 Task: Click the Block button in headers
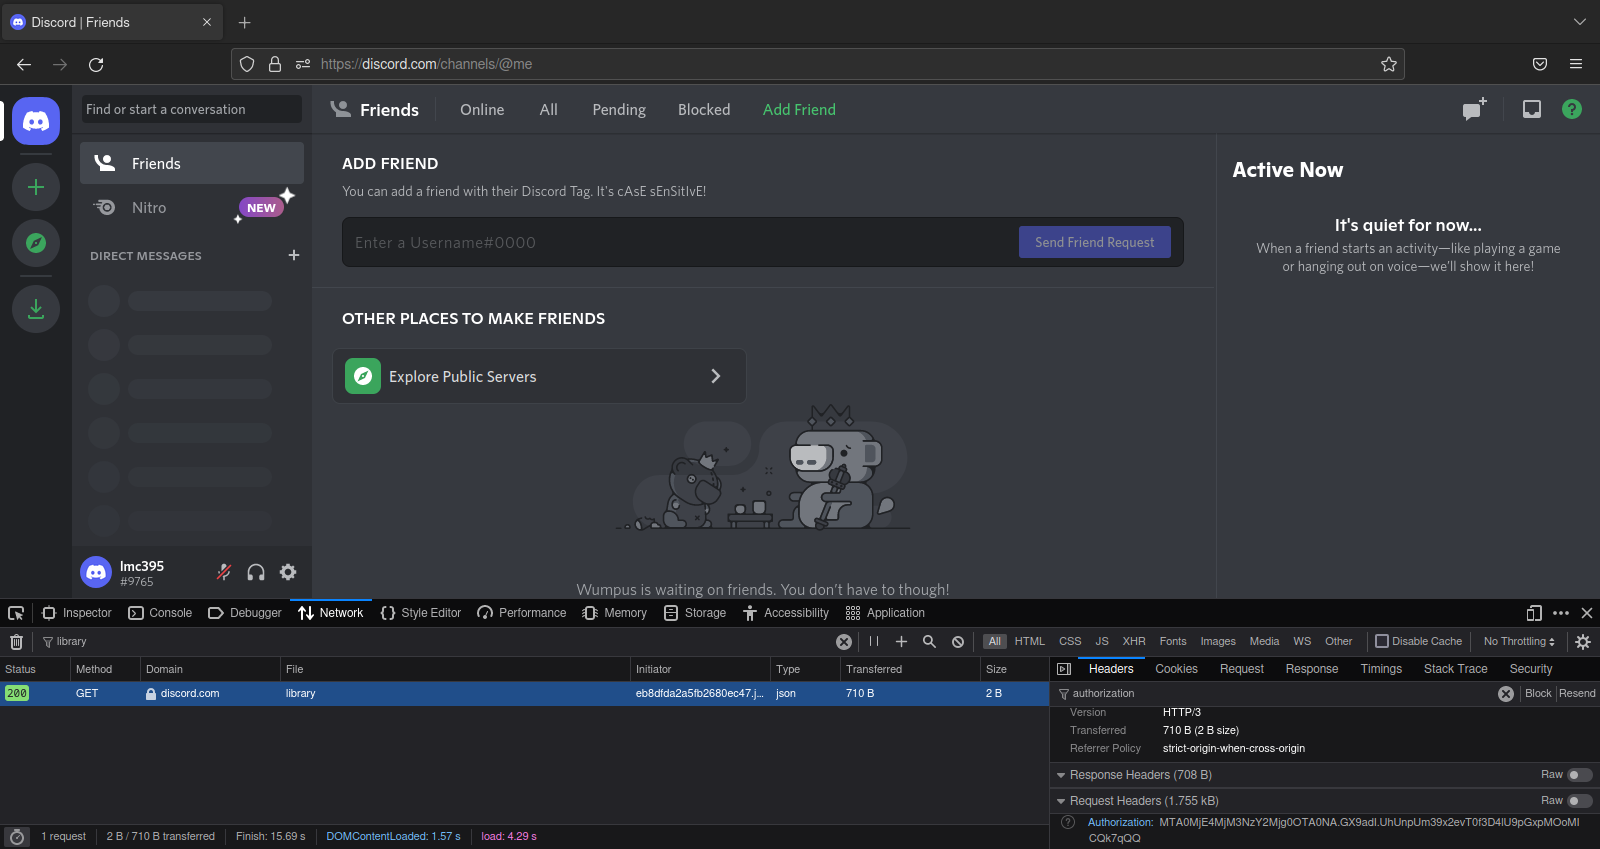click(x=1538, y=694)
